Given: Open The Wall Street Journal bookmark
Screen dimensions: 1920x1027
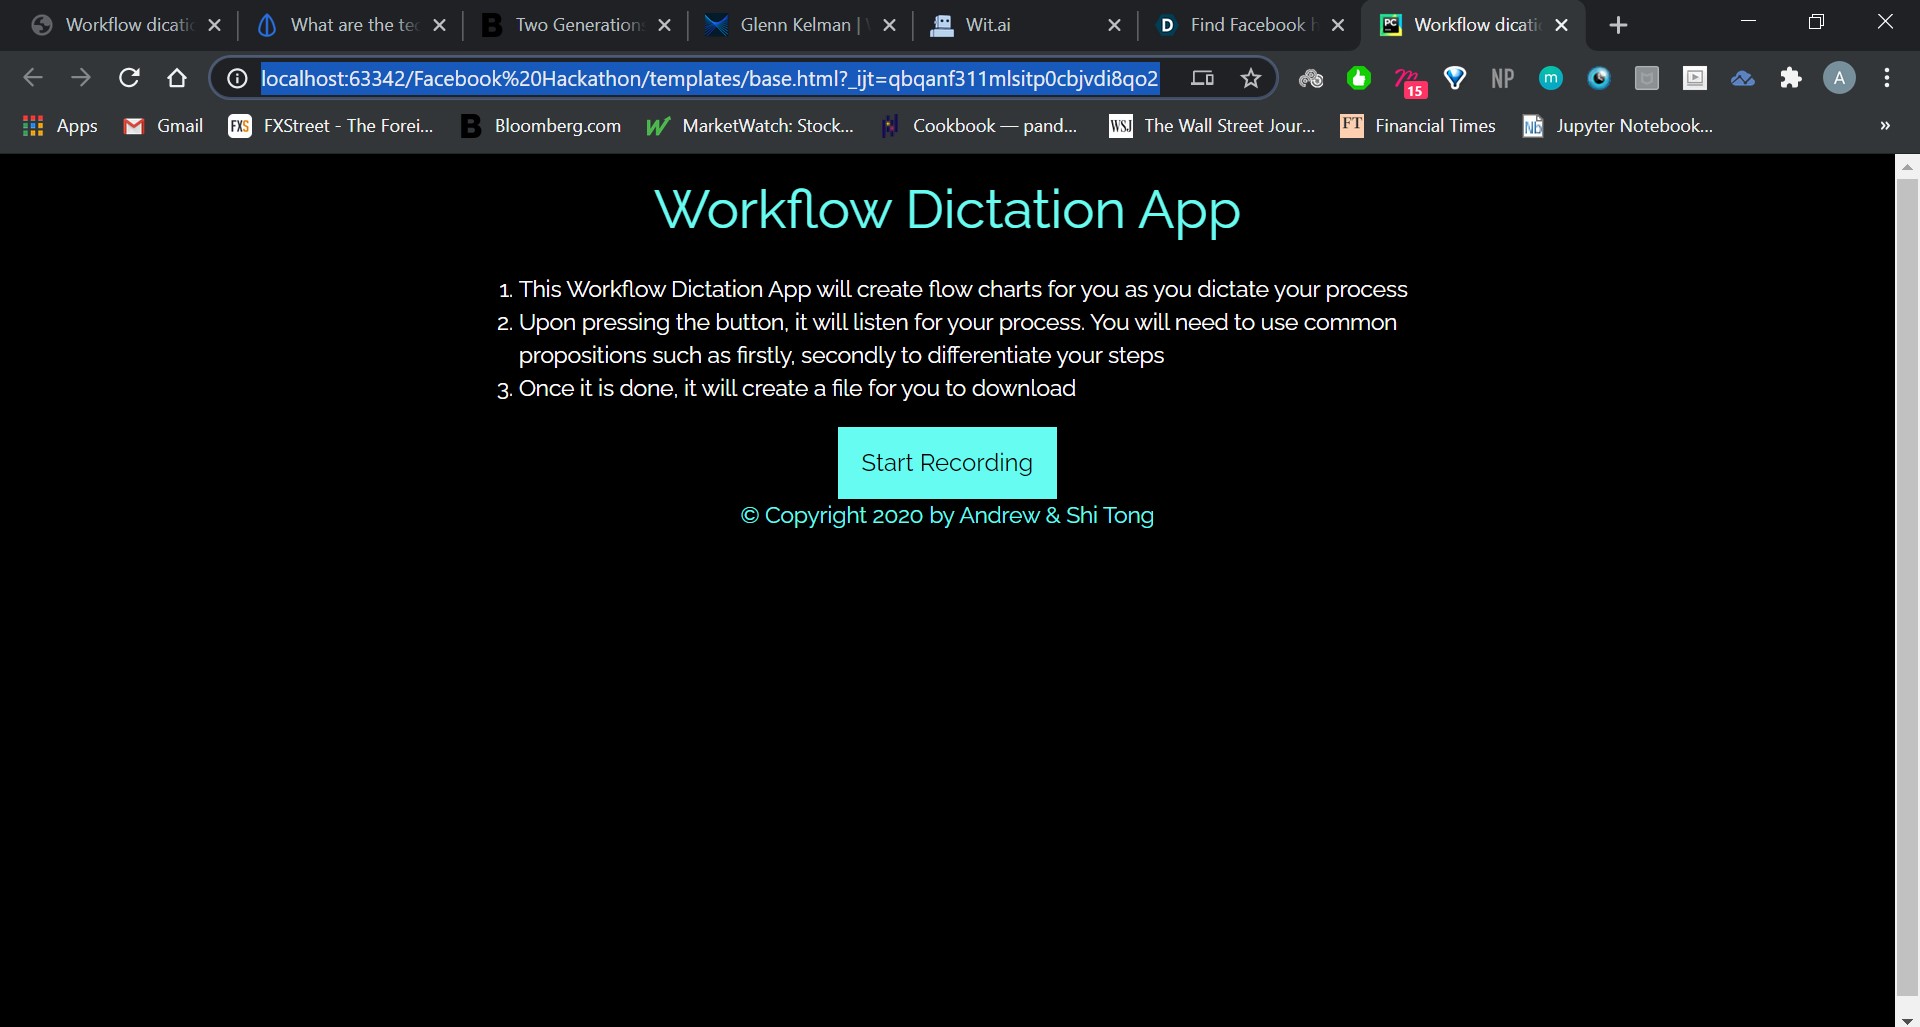Looking at the screenshot, I should (x=1211, y=126).
